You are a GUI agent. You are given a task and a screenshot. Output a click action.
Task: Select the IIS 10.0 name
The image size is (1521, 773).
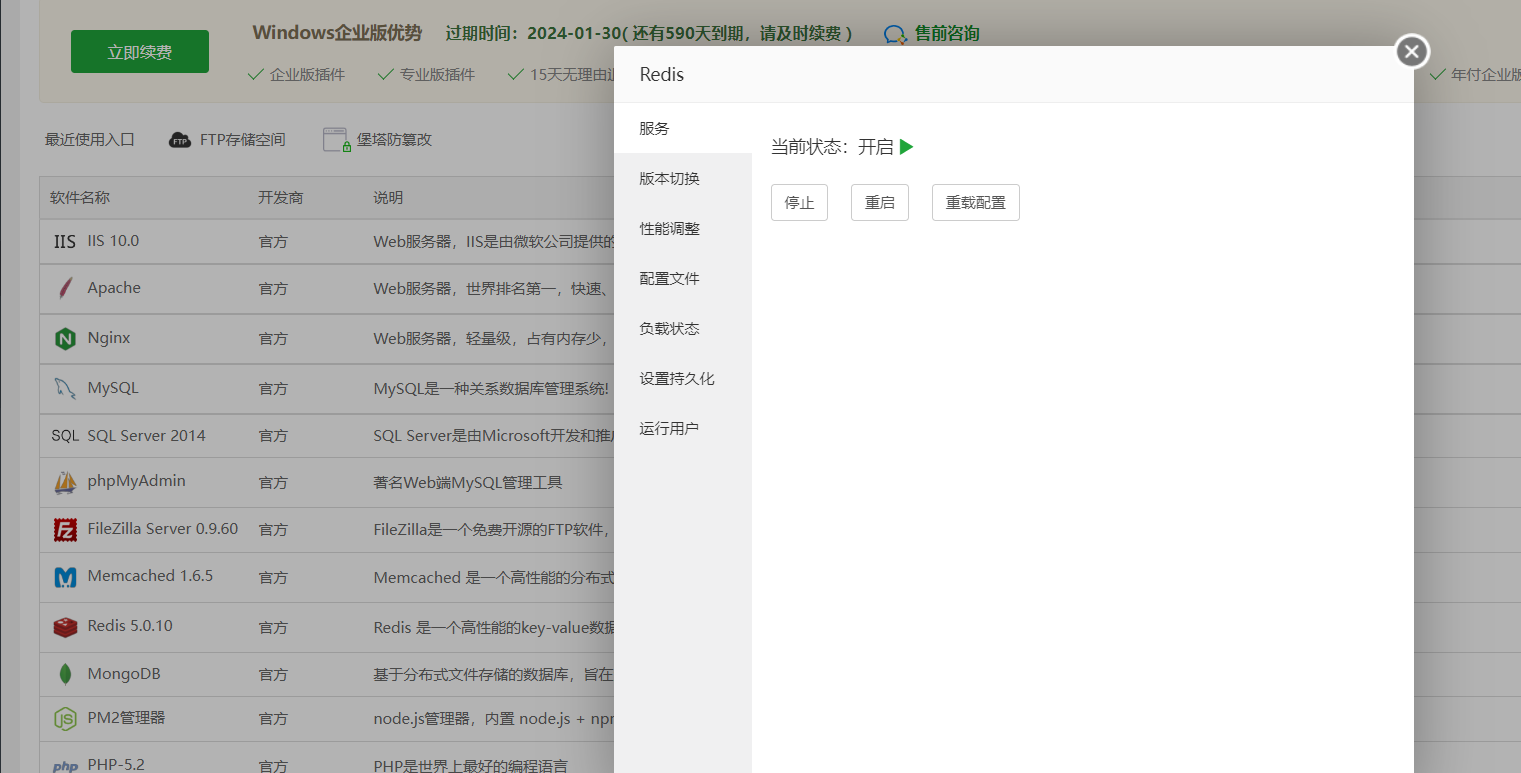[113, 241]
